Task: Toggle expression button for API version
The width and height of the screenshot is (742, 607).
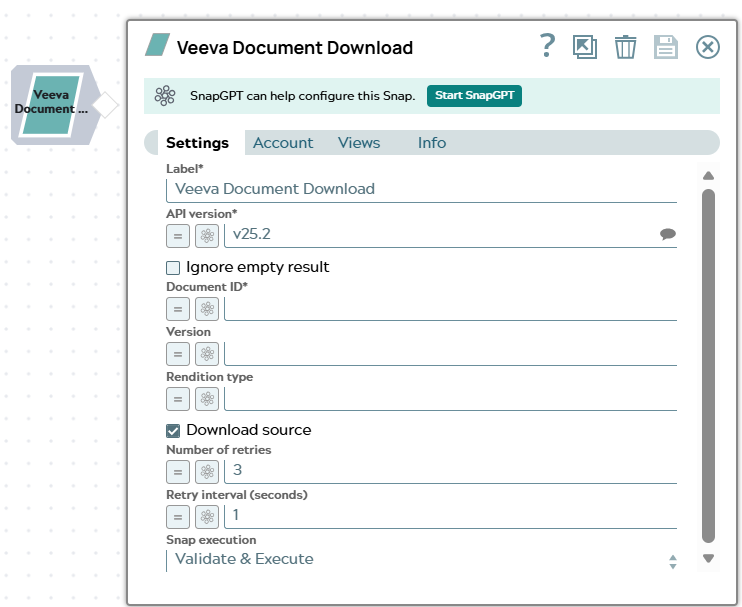Action: tap(178, 236)
